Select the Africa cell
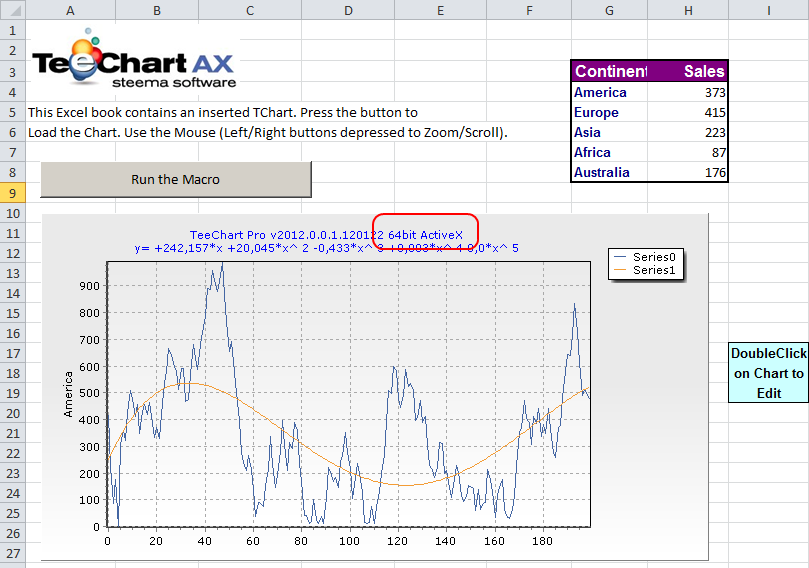This screenshot has width=809, height=568. point(610,152)
